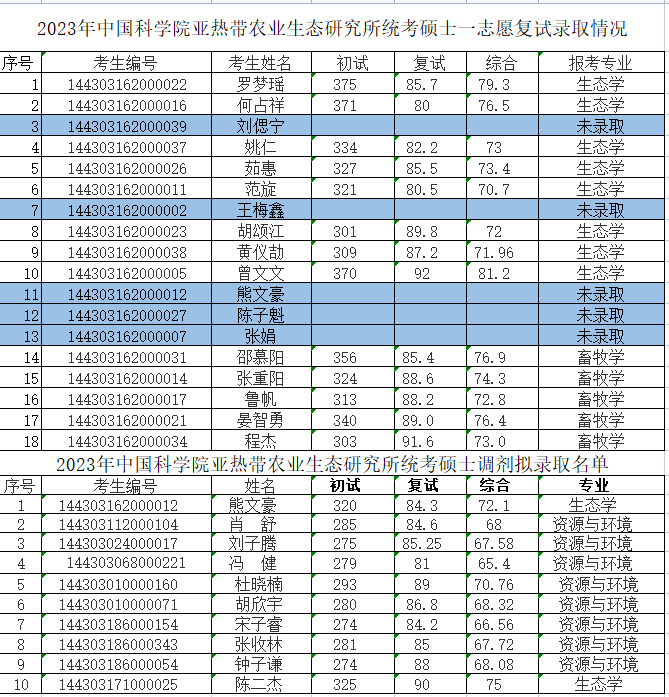Select the 复试 value 88.2 for 鲁帆
Image resolution: width=669 pixels, height=697 pixels.
coord(418,400)
